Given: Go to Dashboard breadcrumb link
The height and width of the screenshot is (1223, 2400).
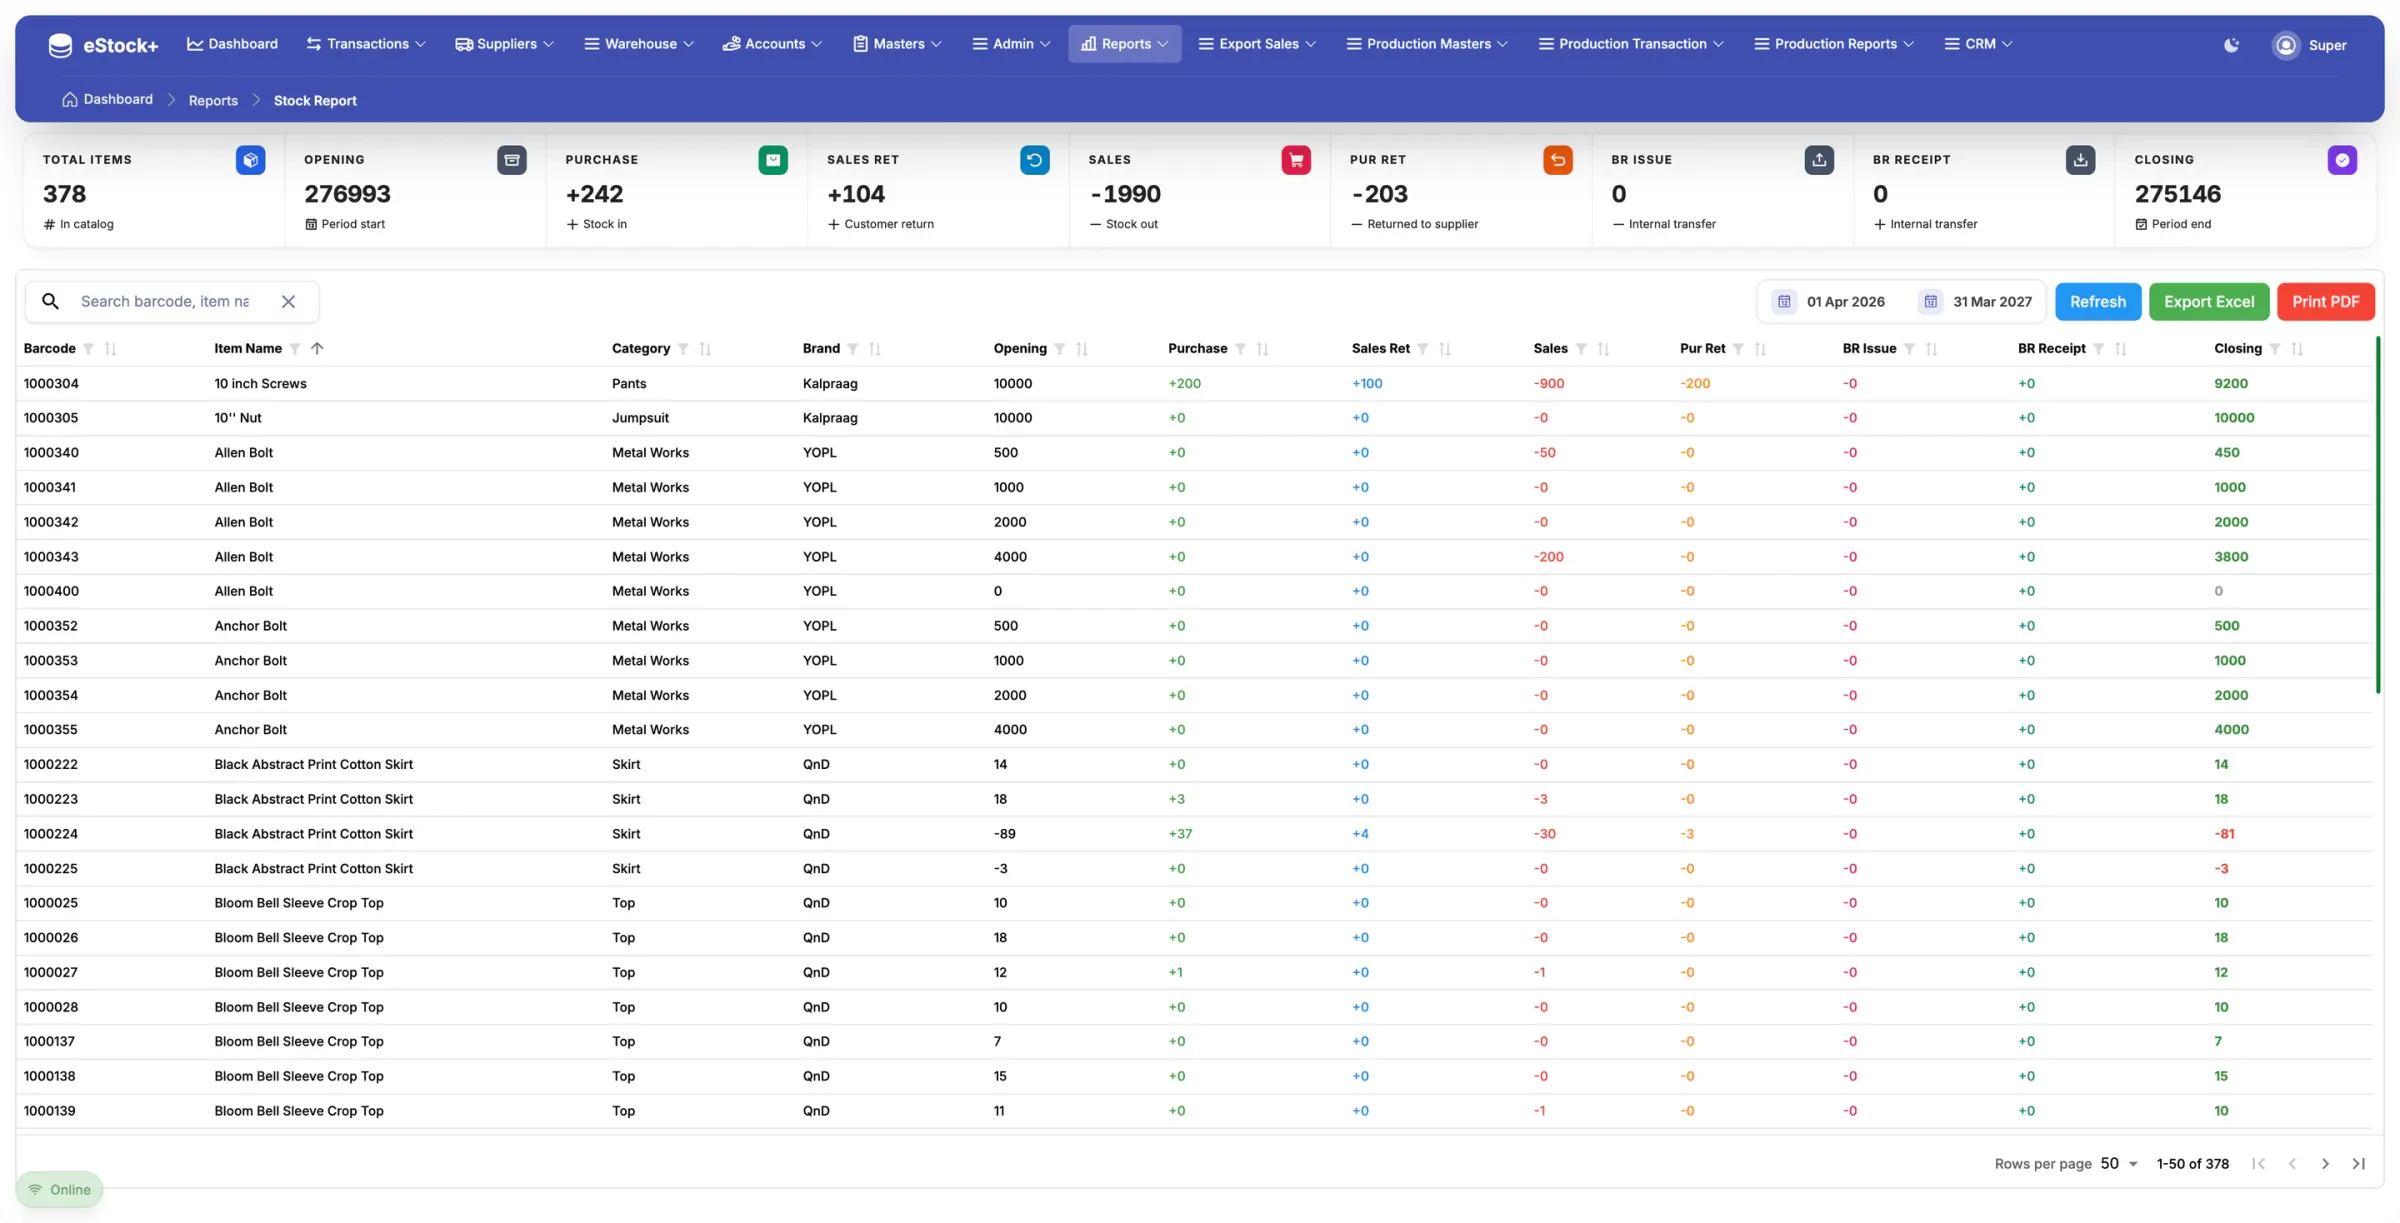Looking at the screenshot, I should pyautogui.click(x=118, y=100).
